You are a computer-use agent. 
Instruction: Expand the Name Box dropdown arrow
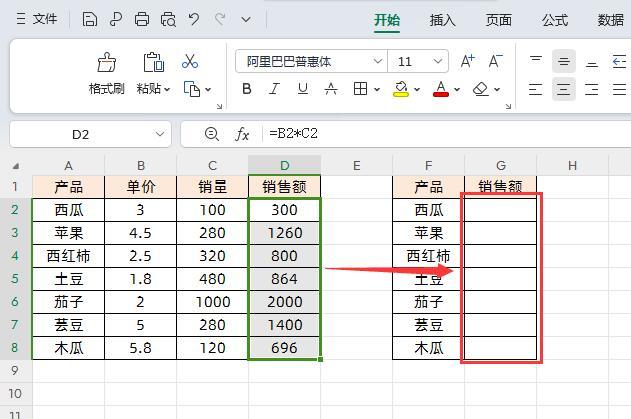[161, 134]
